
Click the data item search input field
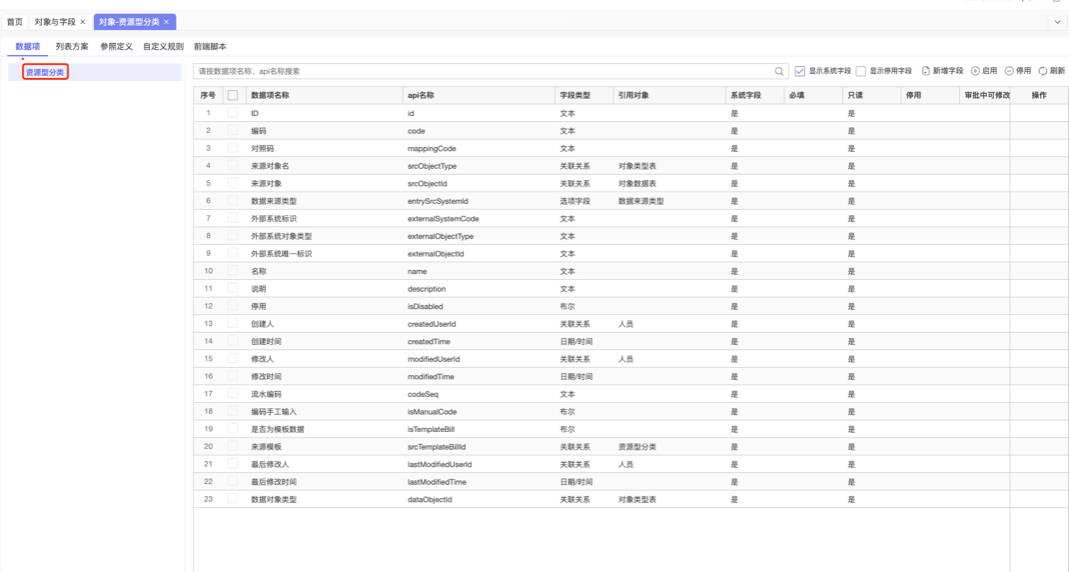[480, 72]
